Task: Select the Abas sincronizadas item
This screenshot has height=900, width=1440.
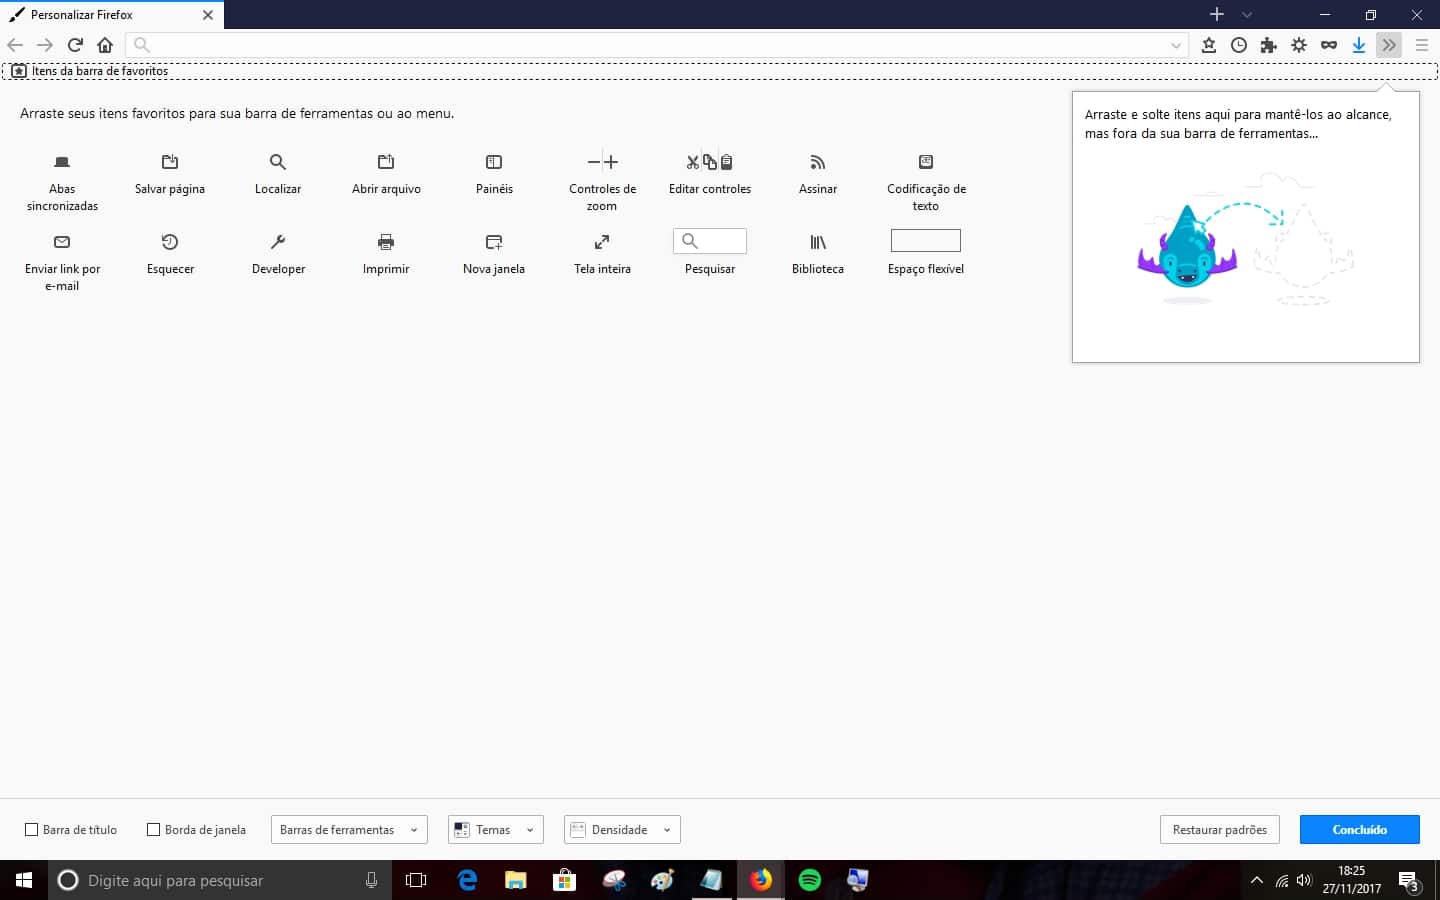Action: (62, 181)
